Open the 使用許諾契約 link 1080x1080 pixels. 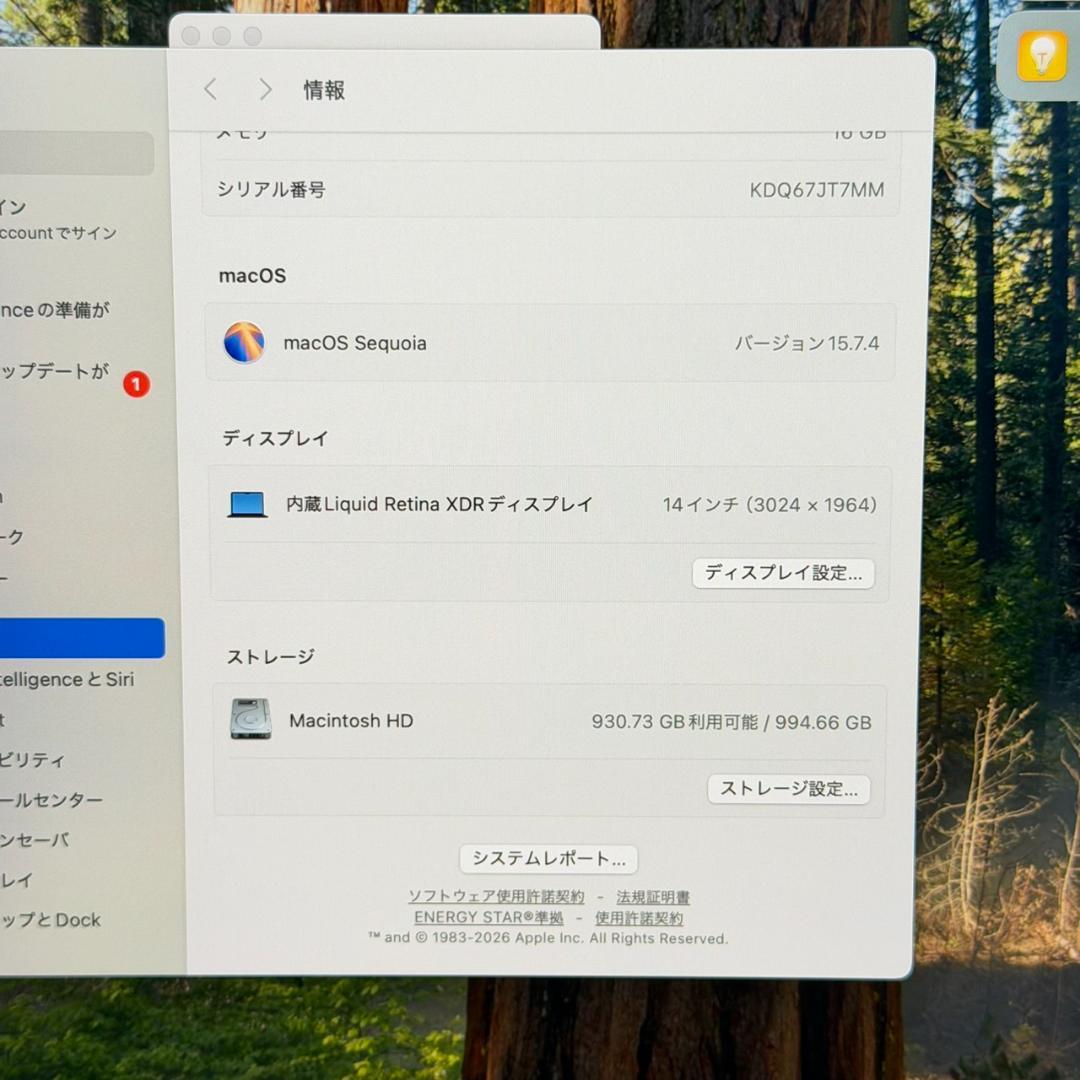640,917
